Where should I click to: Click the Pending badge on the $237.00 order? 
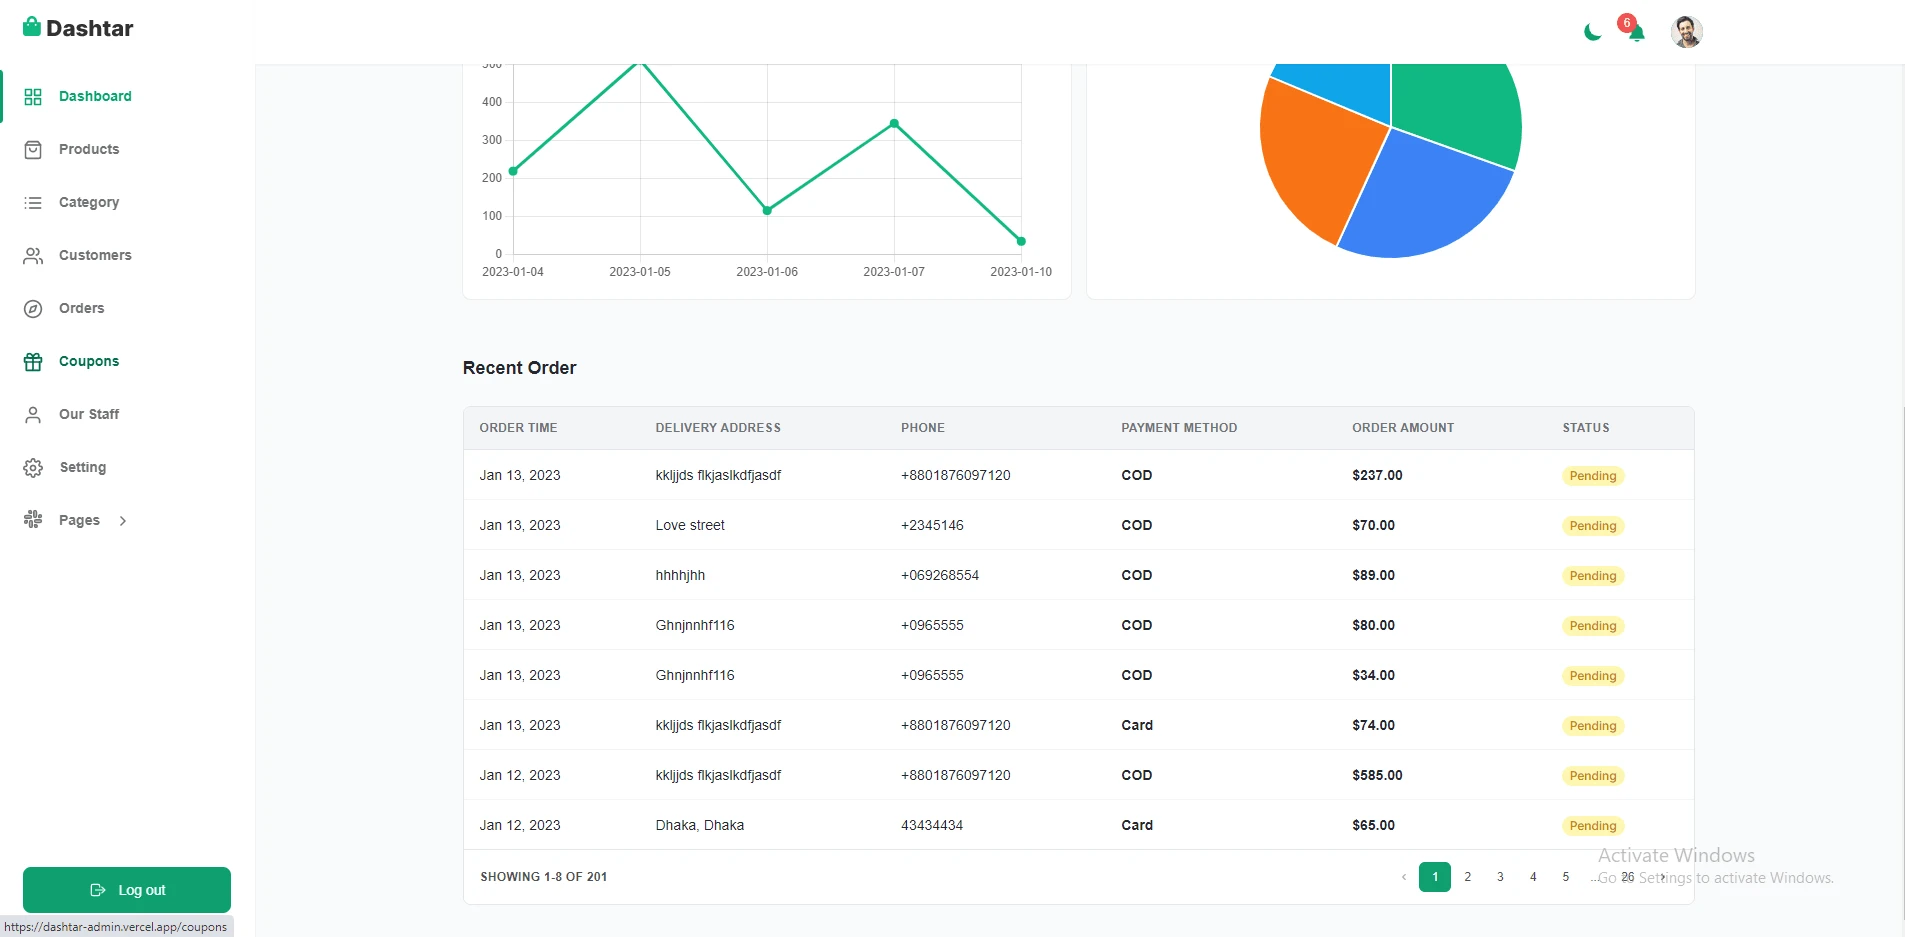(1593, 476)
